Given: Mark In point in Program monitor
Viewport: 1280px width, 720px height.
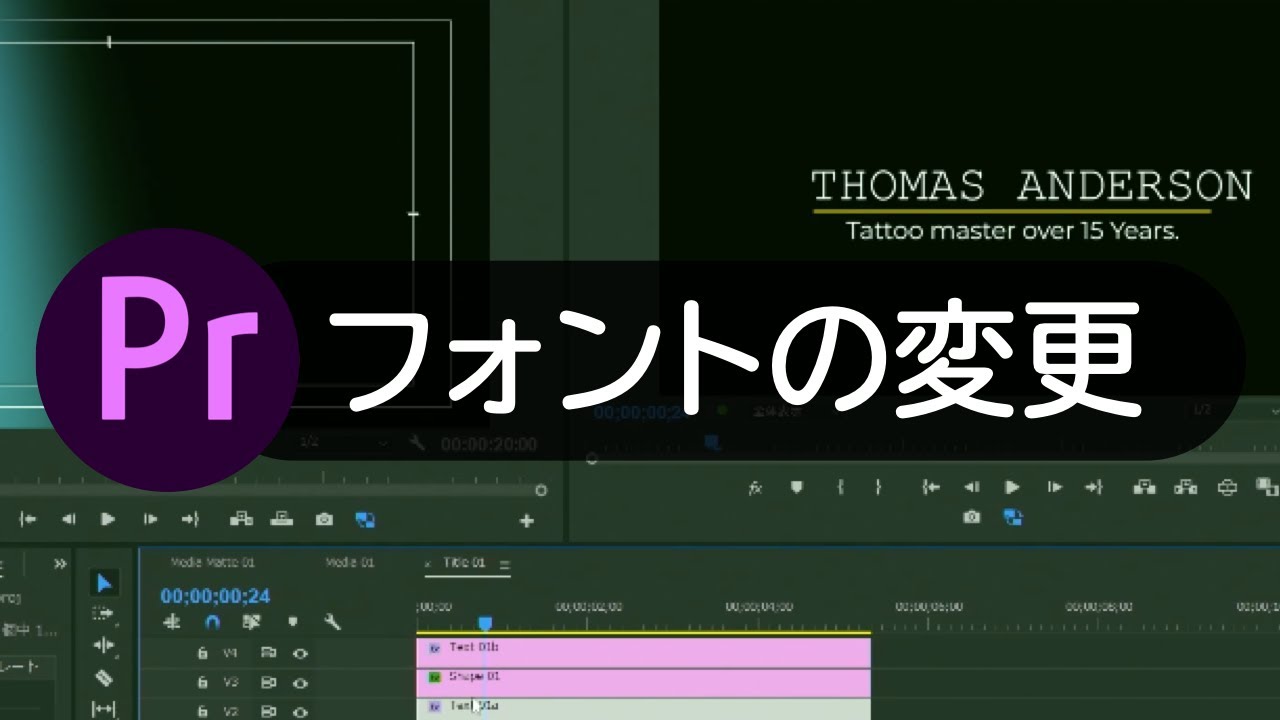Looking at the screenshot, I should pyautogui.click(x=841, y=487).
